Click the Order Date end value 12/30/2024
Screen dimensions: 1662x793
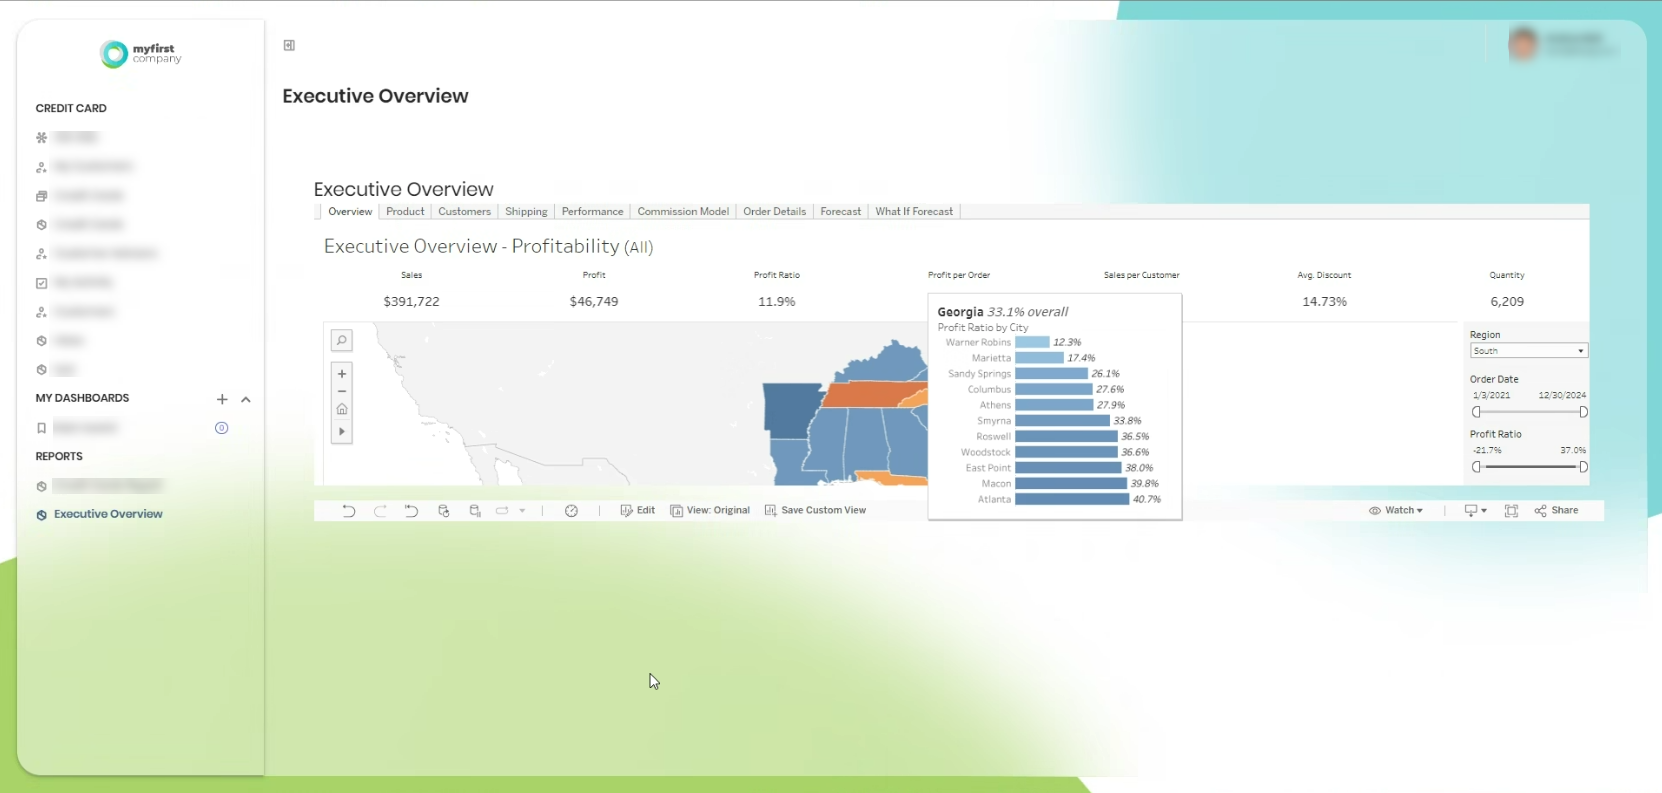pyautogui.click(x=1562, y=395)
